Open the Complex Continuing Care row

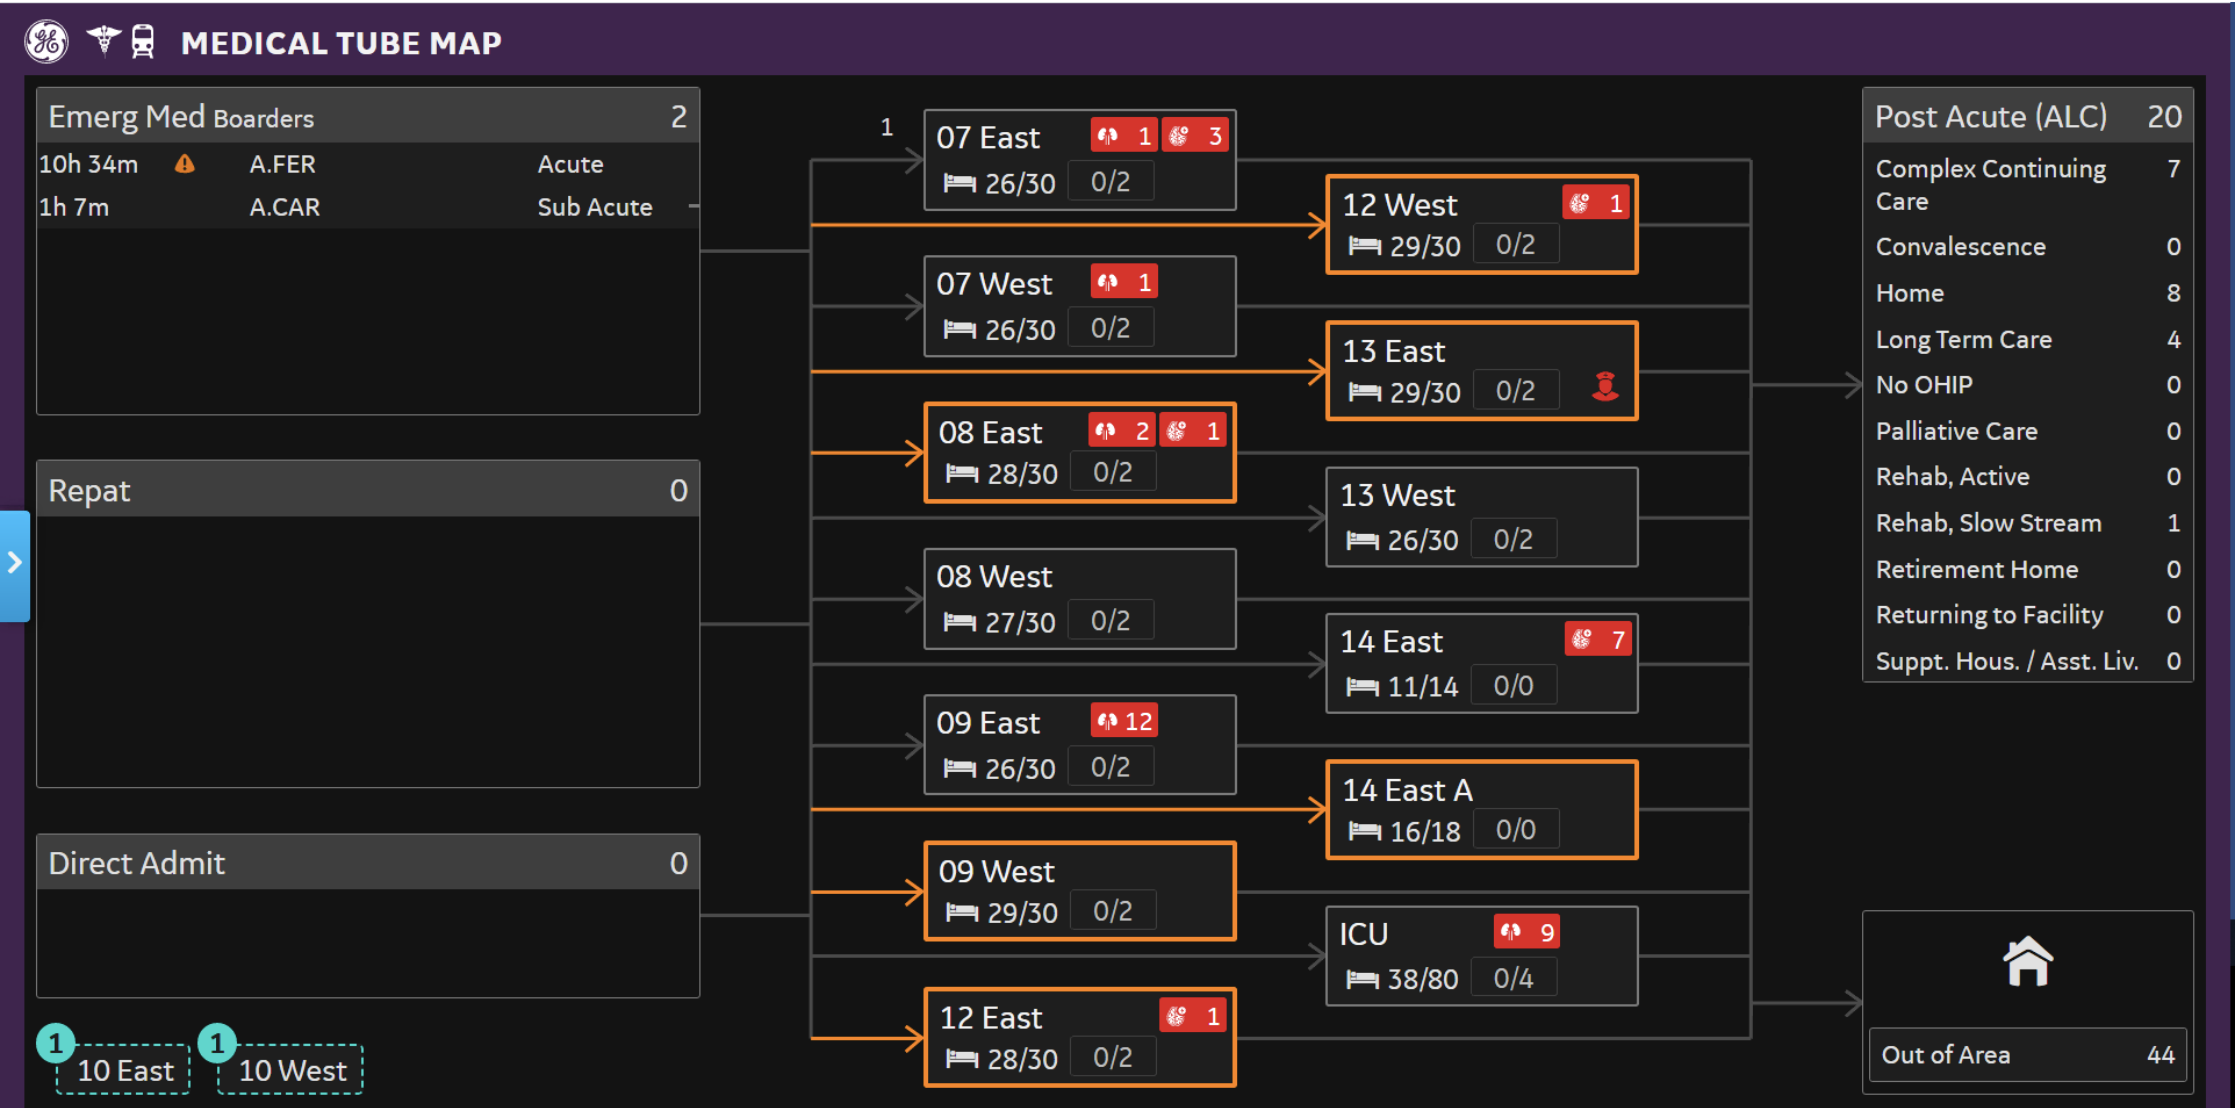click(x=2027, y=185)
